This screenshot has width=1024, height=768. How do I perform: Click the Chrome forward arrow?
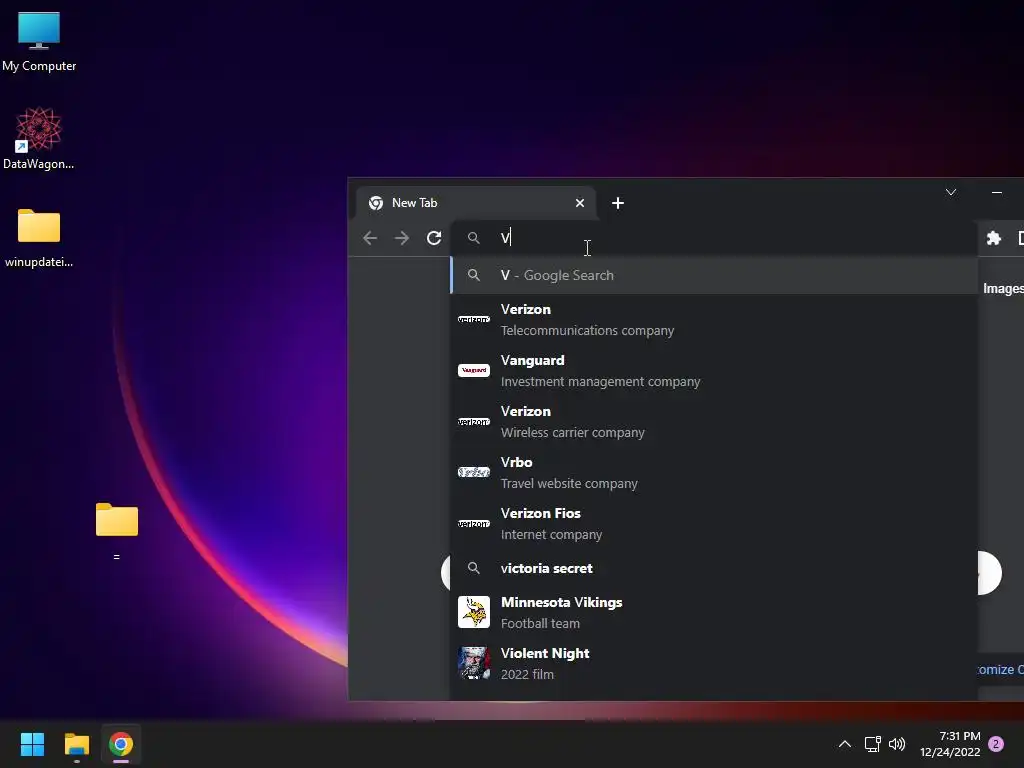point(402,238)
